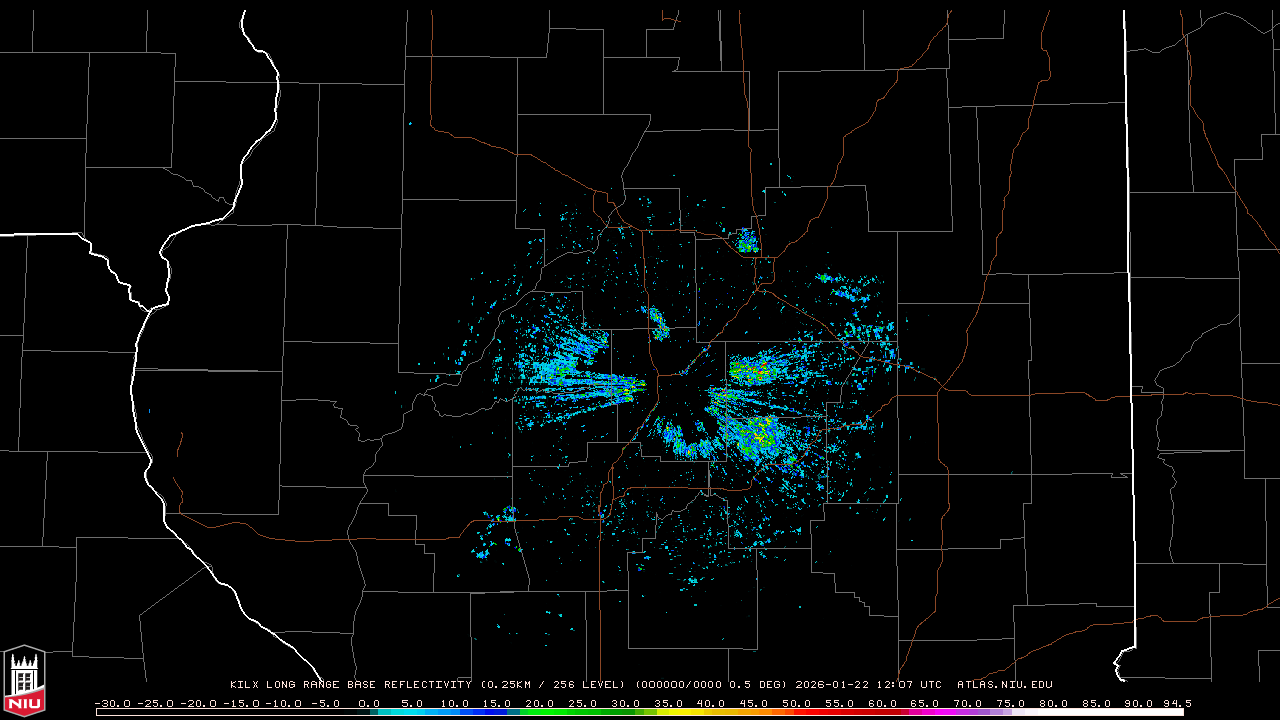Click the 55.0 scale label
1280x720 pixels.
pos(839,704)
